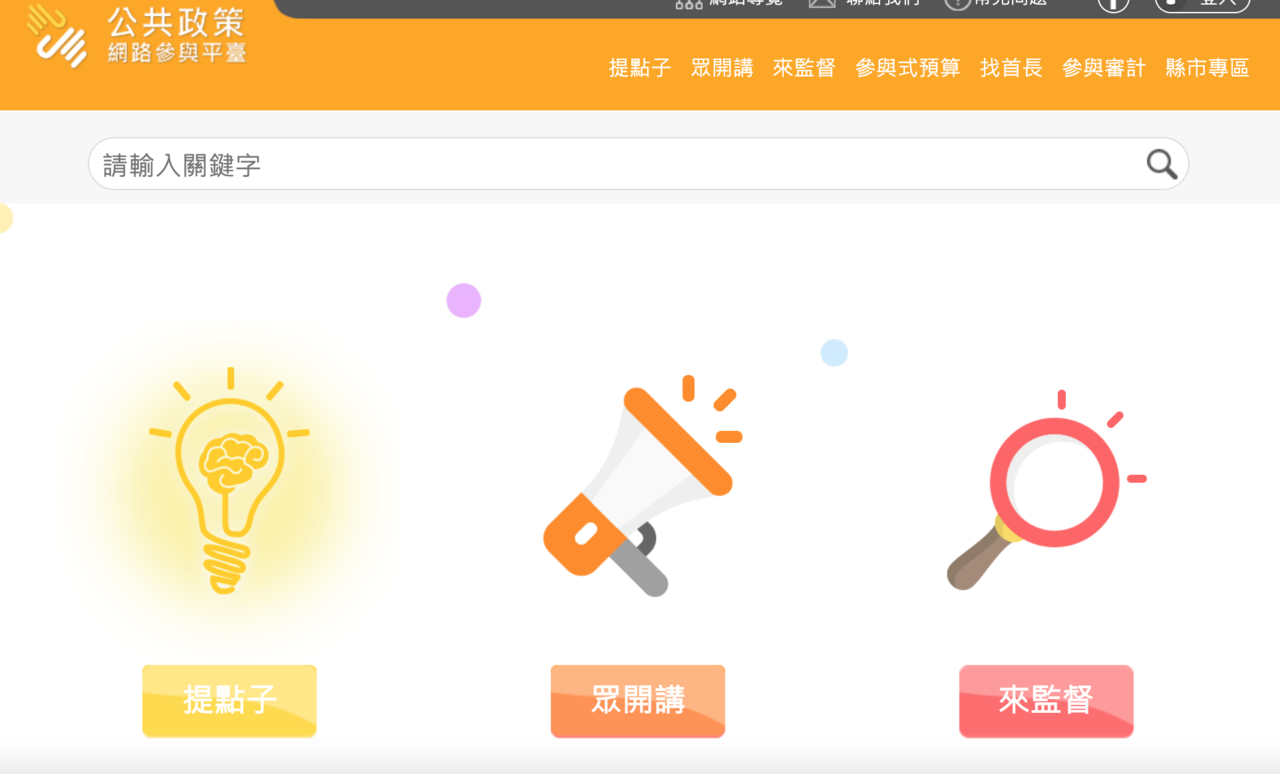Click the sitemap icon in top bar
The height and width of the screenshot is (774, 1280).
(689, 4)
